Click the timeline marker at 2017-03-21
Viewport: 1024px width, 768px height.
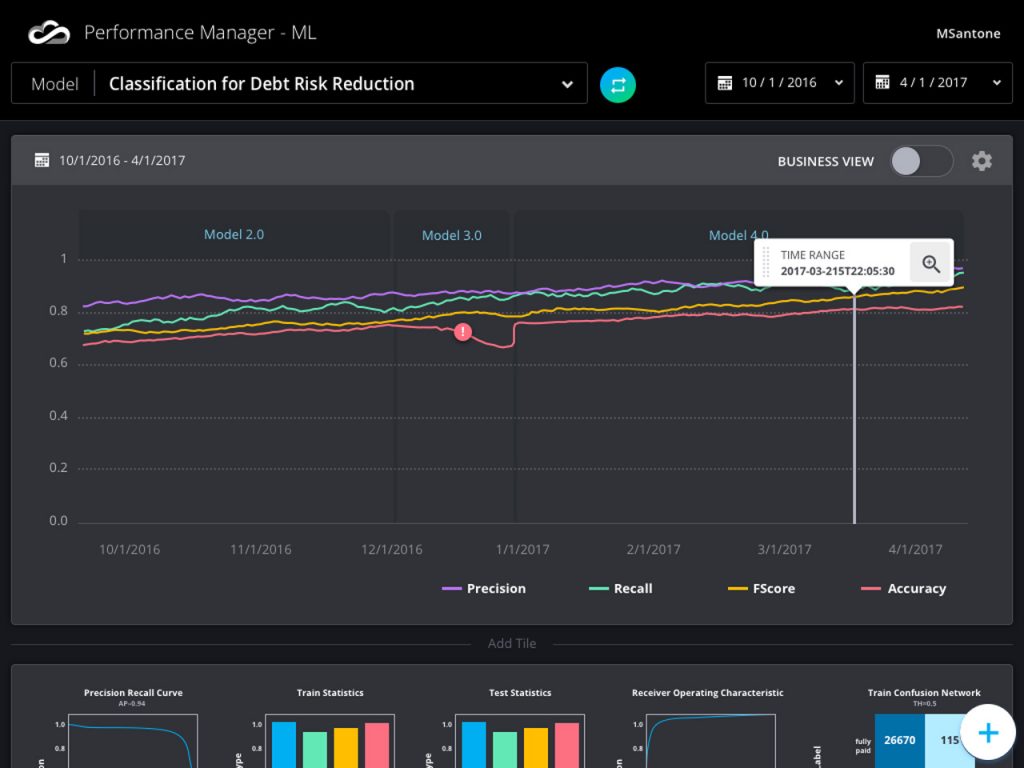point(855,400)
